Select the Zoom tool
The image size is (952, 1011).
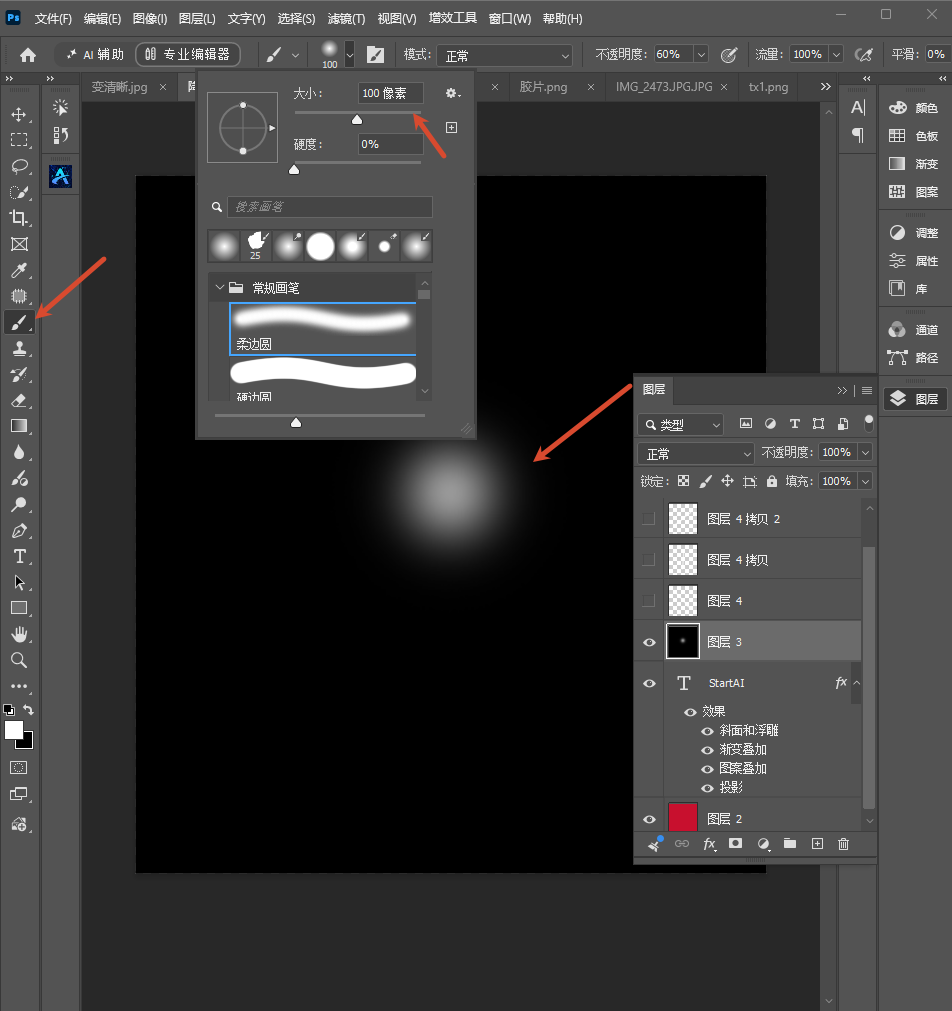pos(19,660)
